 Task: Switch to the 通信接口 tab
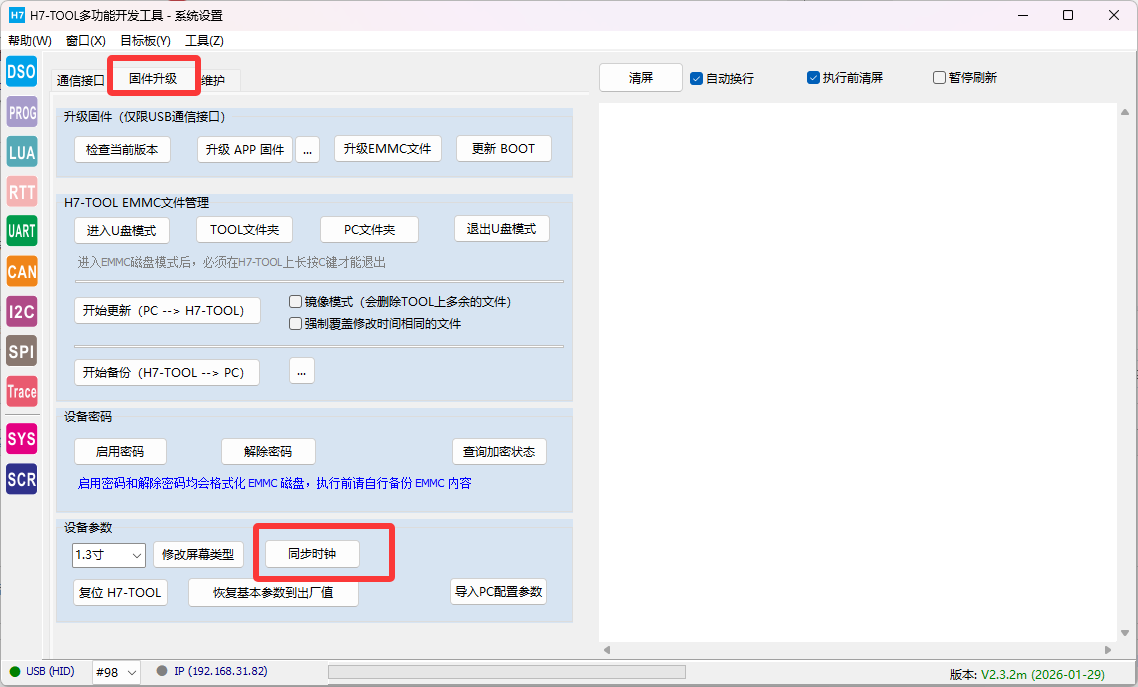click(80, 80)
